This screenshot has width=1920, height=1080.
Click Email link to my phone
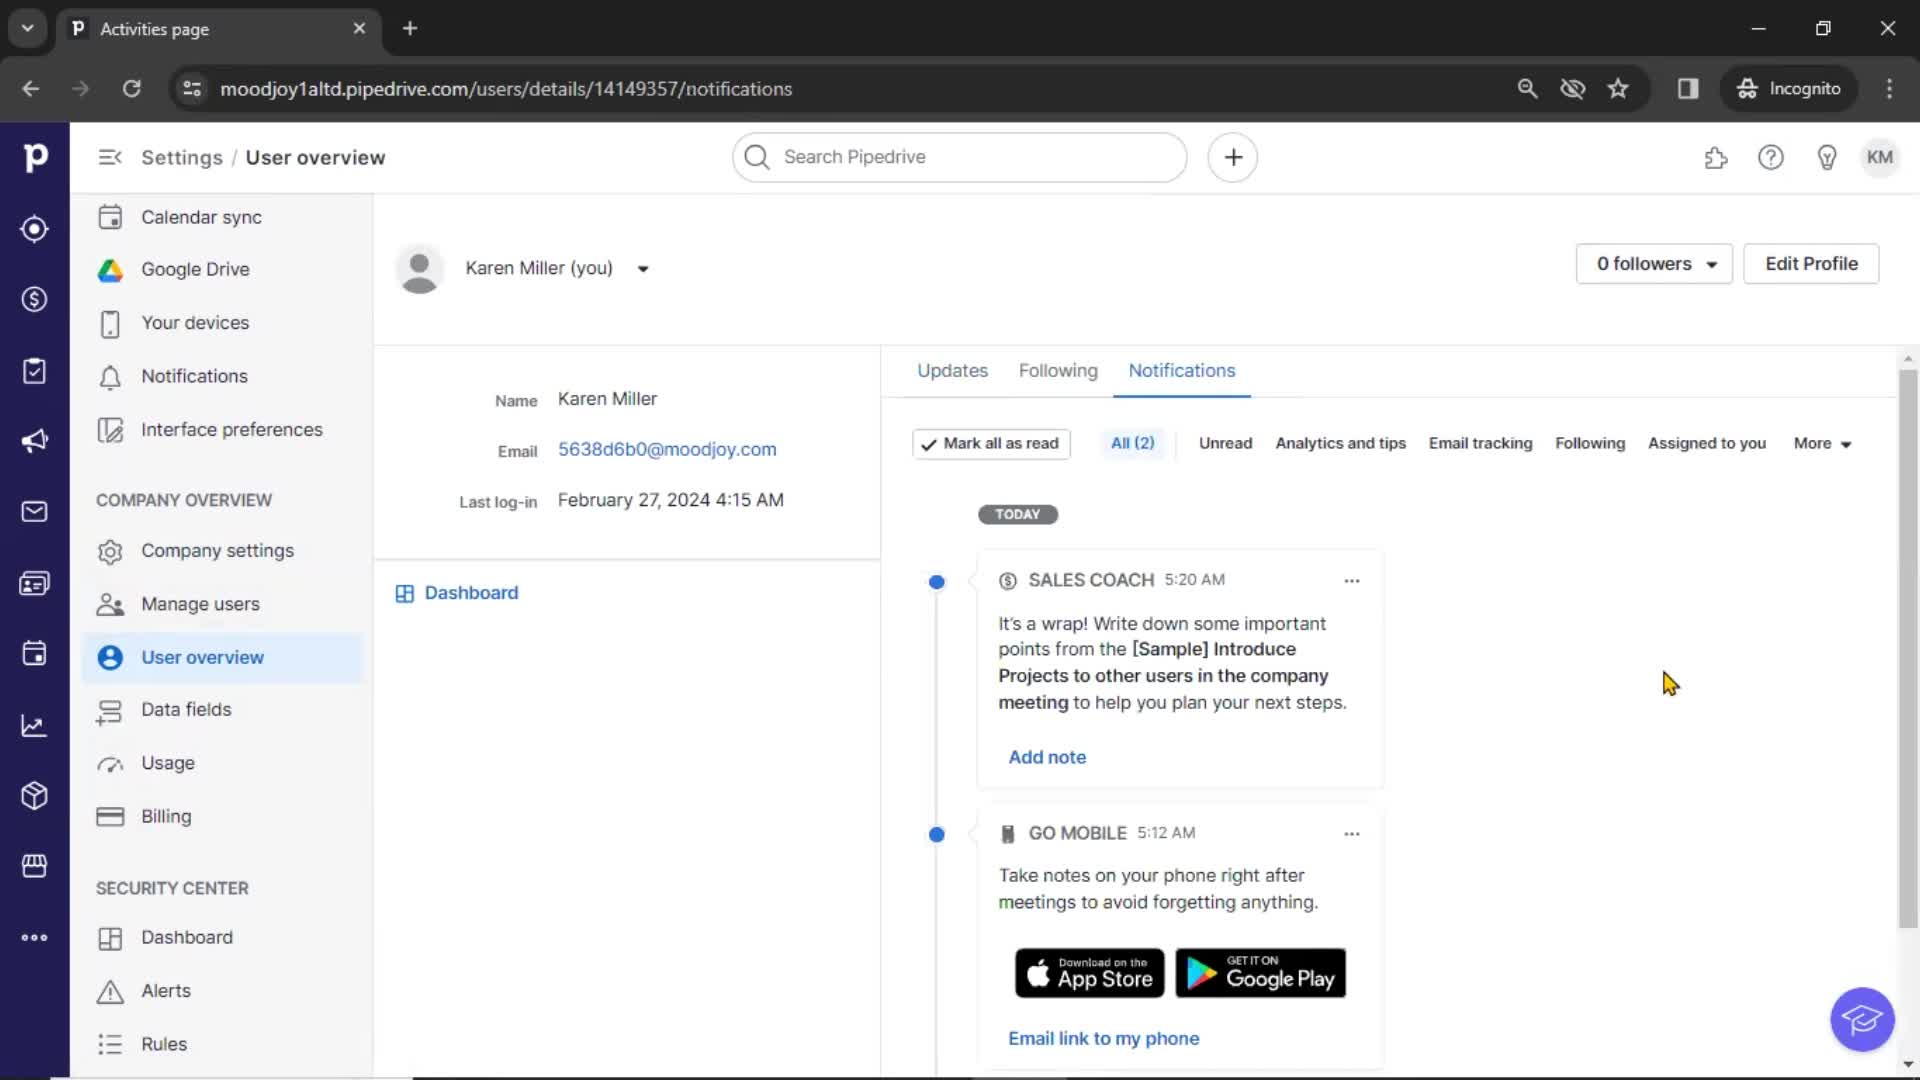click(x=1104, y=1038)
